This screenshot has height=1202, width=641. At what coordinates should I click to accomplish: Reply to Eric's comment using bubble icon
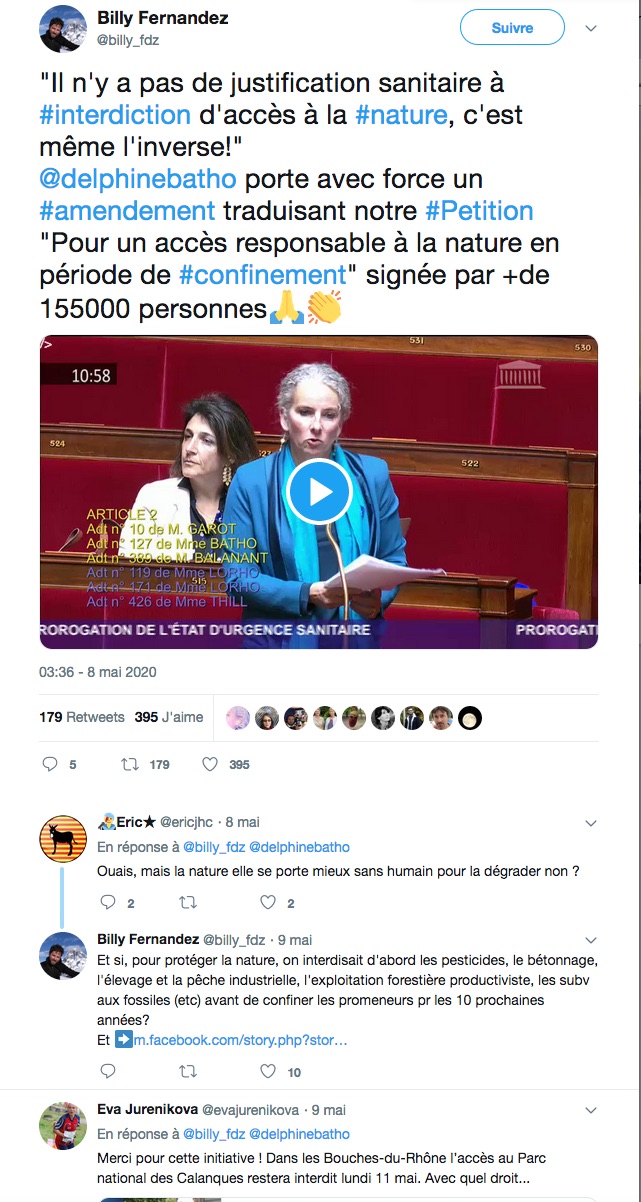point(108,902)
